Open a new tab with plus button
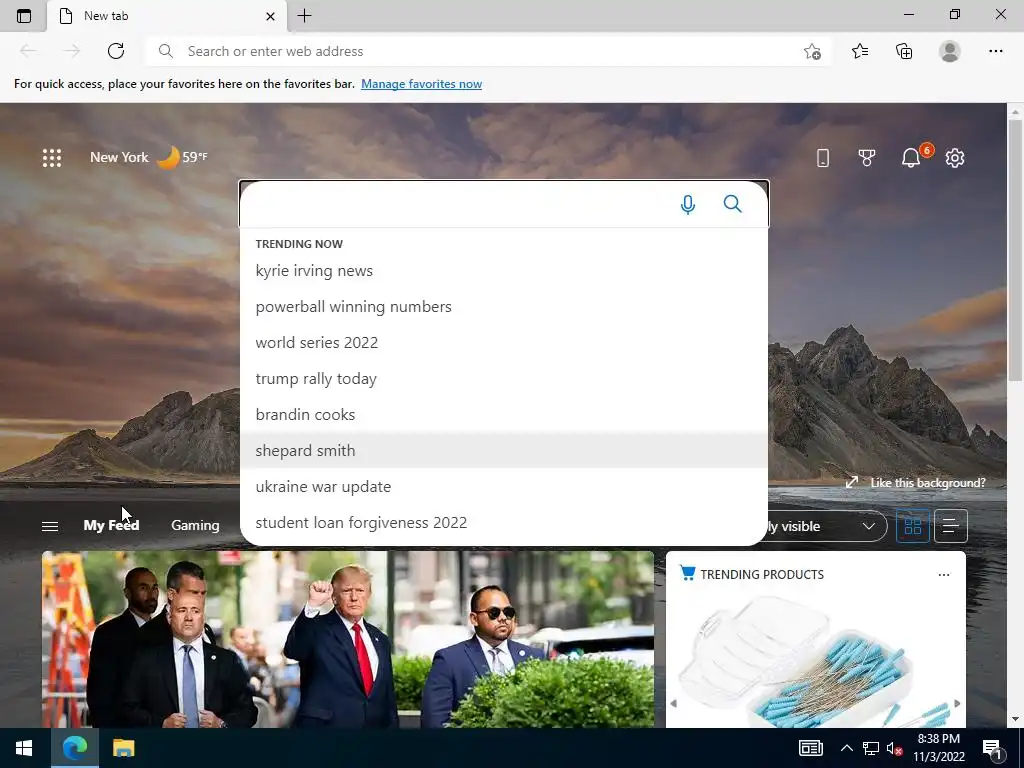Viewport: 1024px width, 768px height. pyautogui.click(x=304, y=16)
